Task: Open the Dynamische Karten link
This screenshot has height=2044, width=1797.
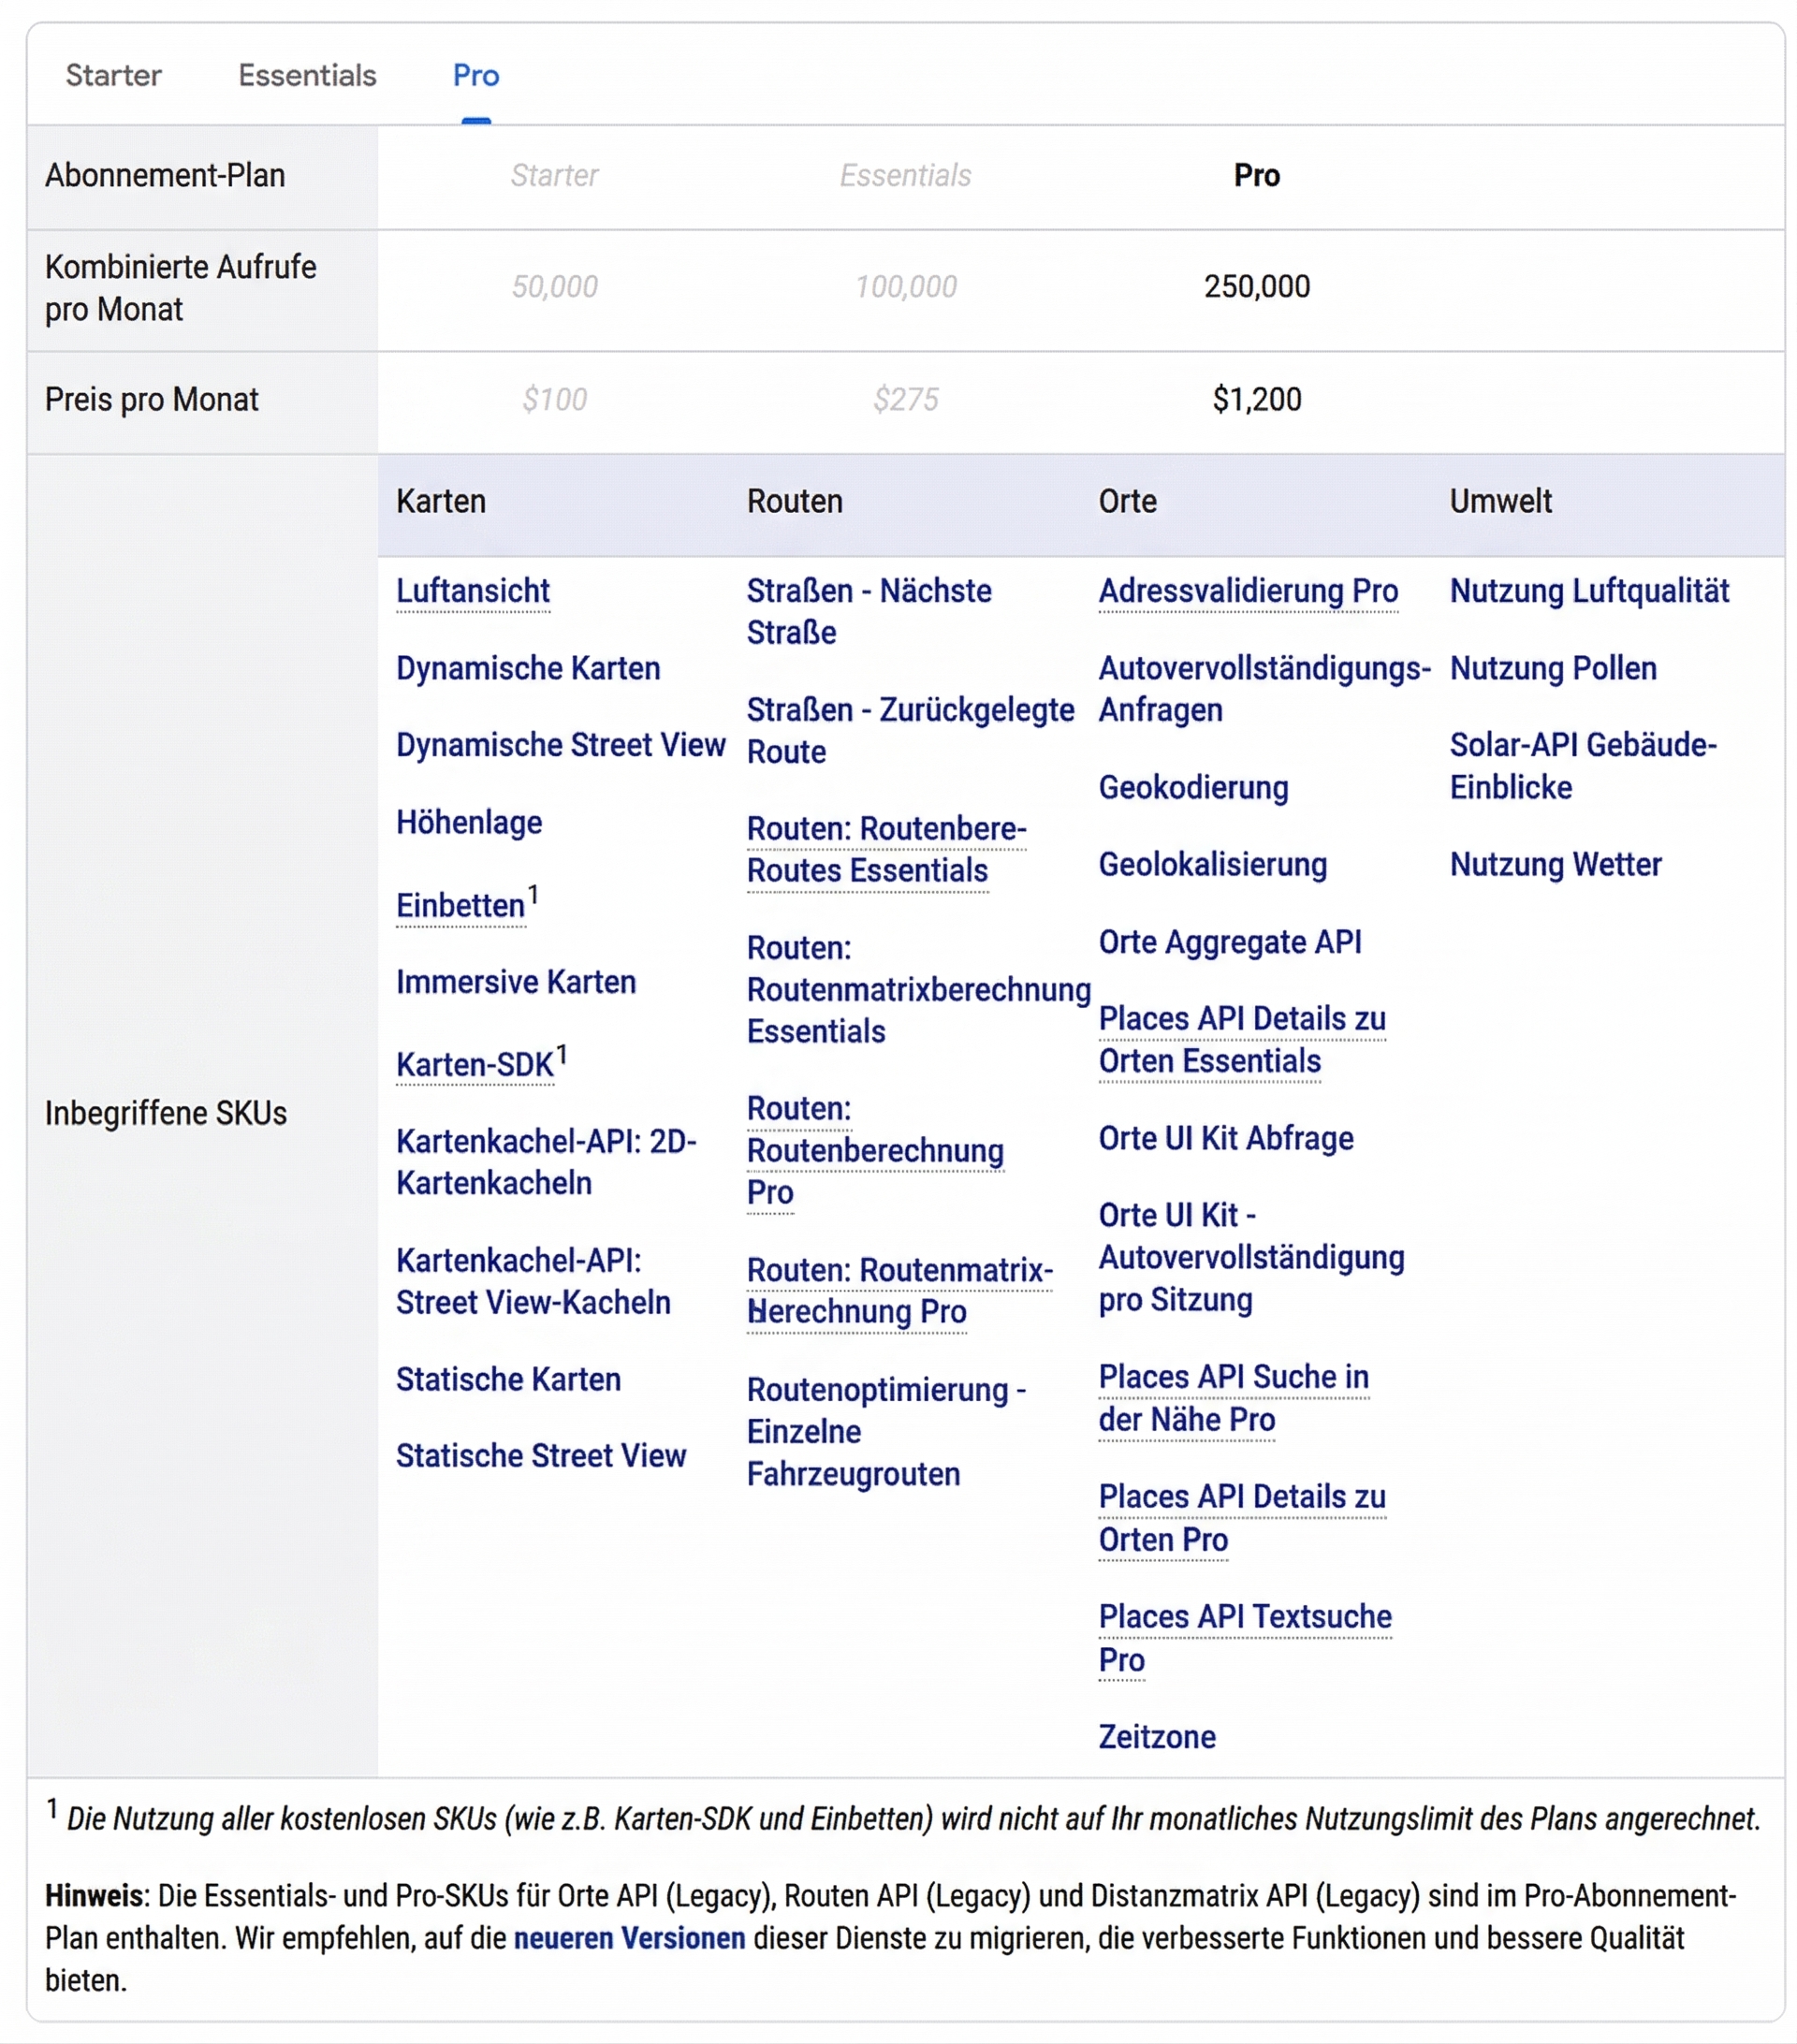Action: [x=528, y=668]
